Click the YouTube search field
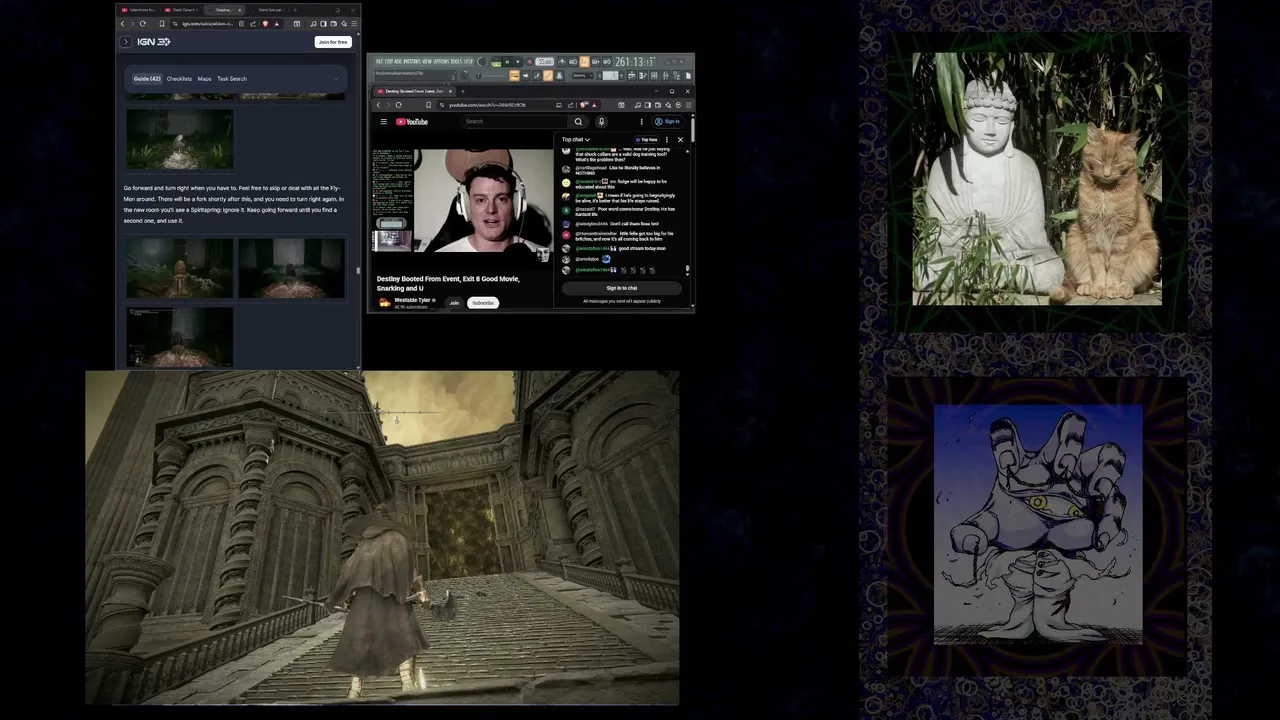The height and width of the screenshot is (720, 1280). pos(515,122)
